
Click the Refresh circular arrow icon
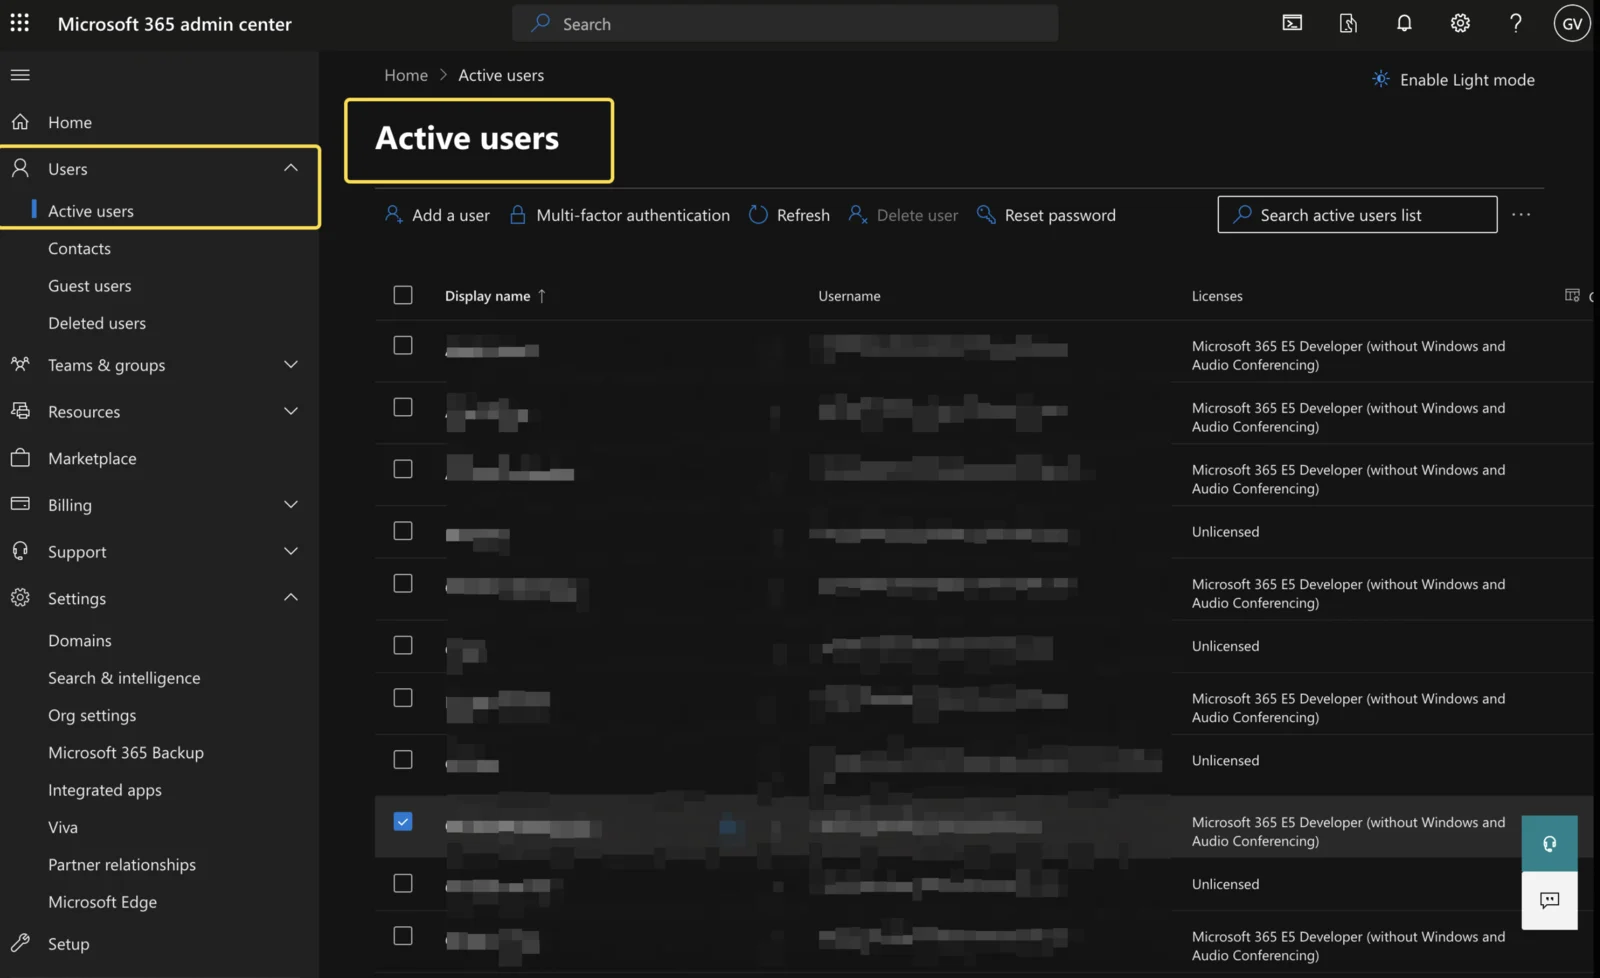pos(758,215)
